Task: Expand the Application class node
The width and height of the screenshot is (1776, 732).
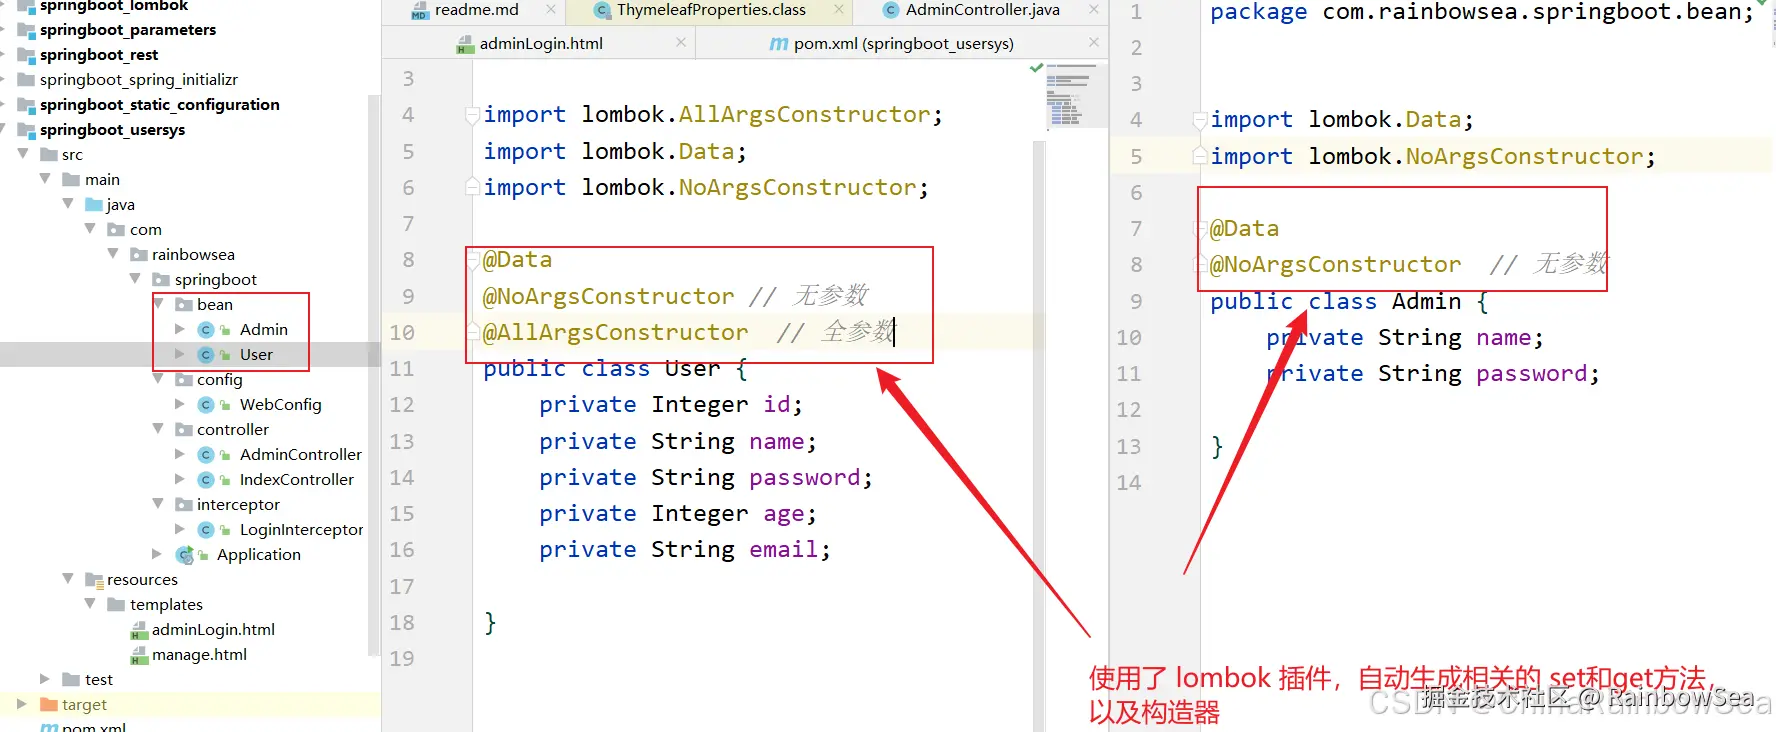Action: pyautogui.click(x=157, y=554)
